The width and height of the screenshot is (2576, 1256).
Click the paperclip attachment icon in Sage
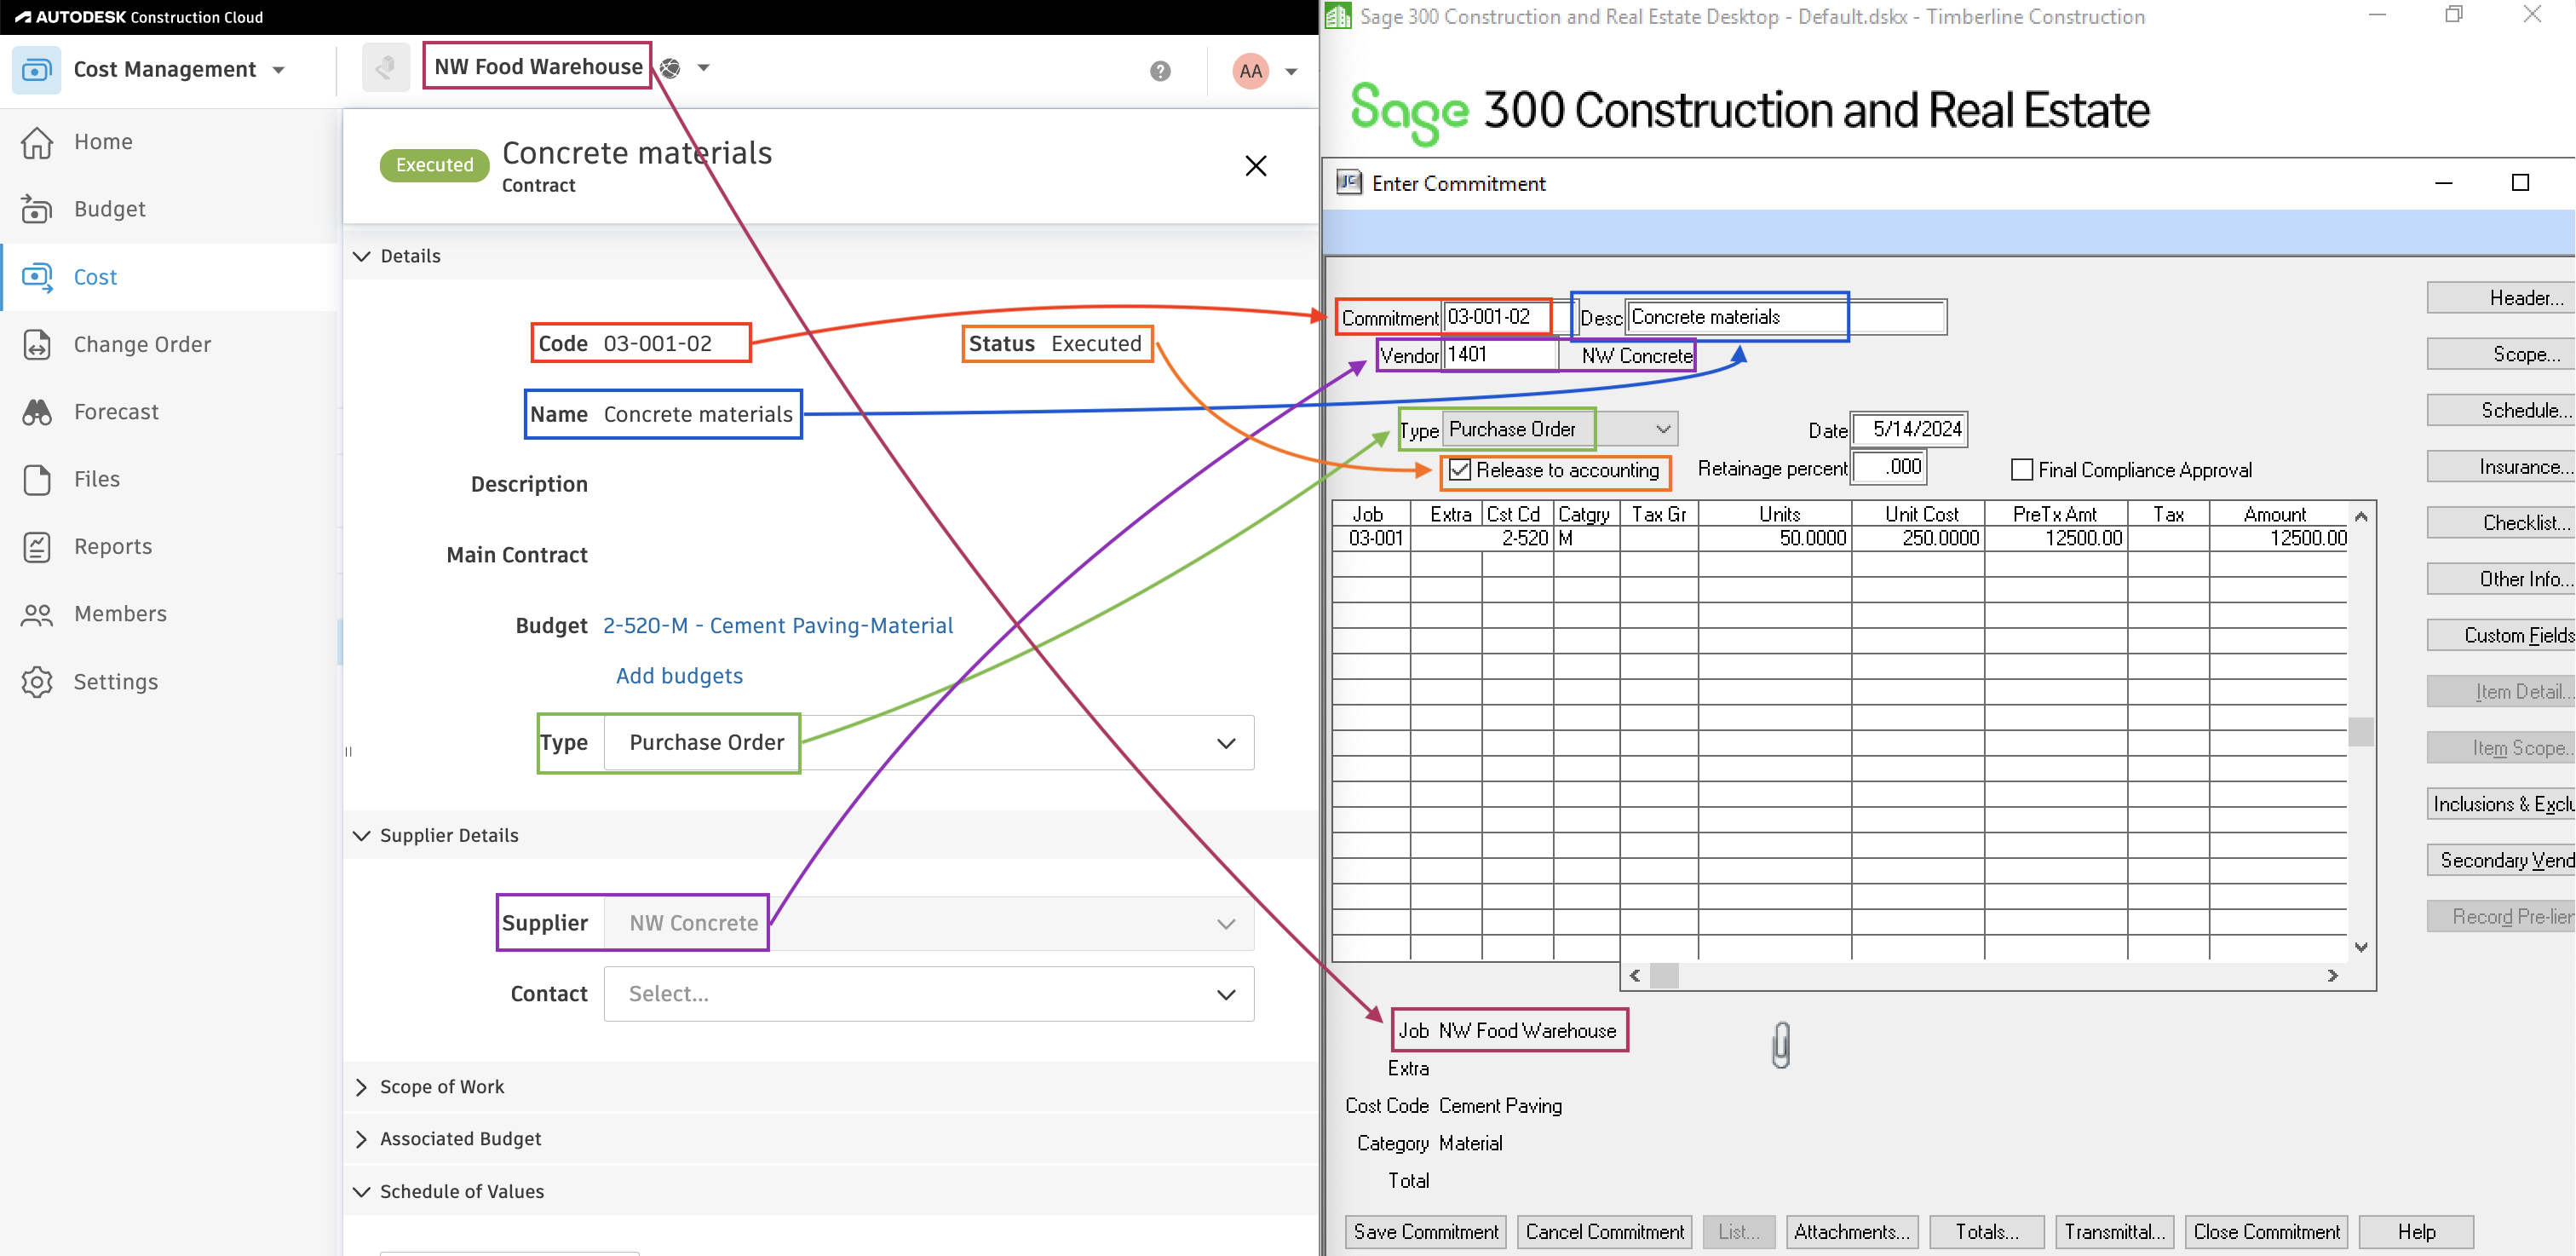tap(1781, 1045)
